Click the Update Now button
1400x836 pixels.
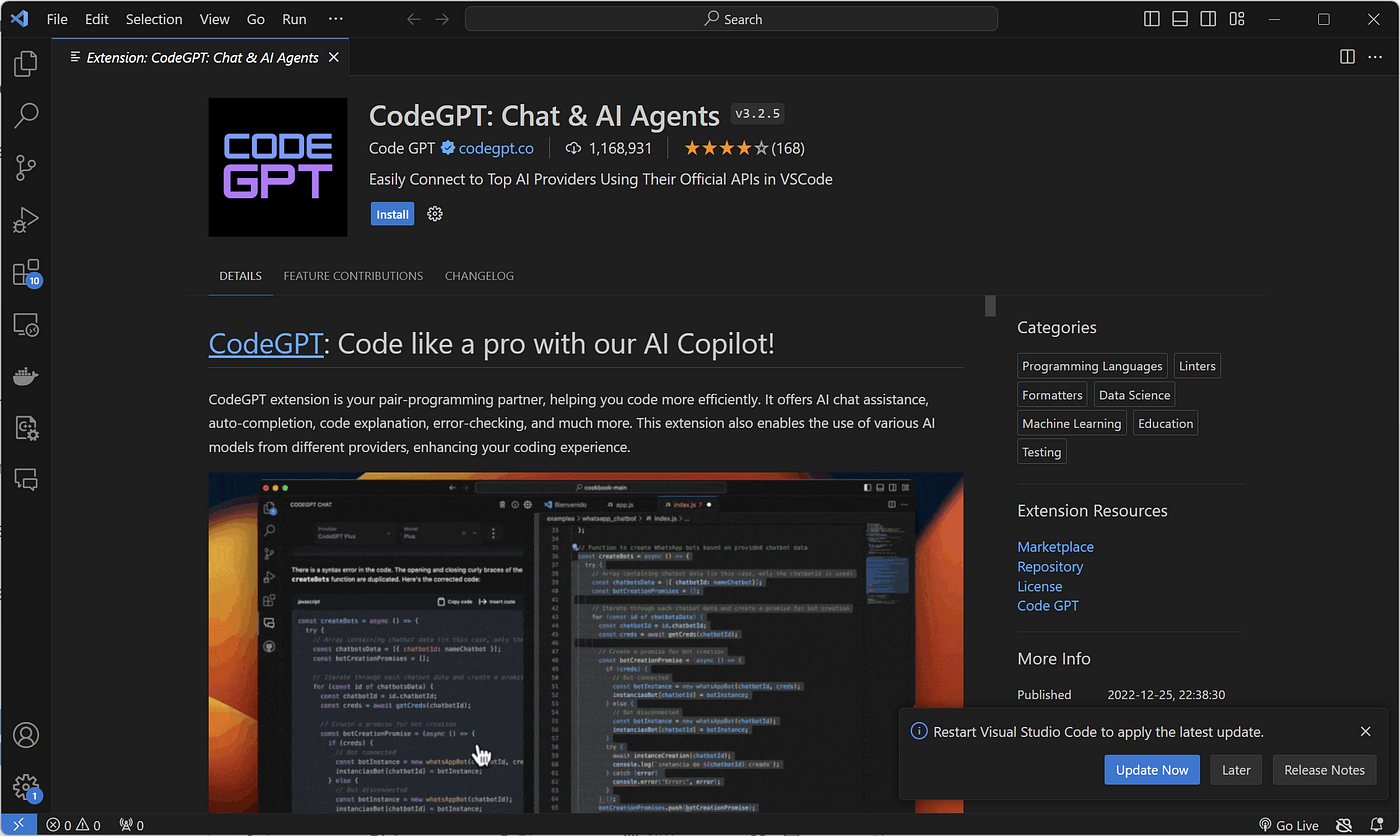coord(1152,770)
